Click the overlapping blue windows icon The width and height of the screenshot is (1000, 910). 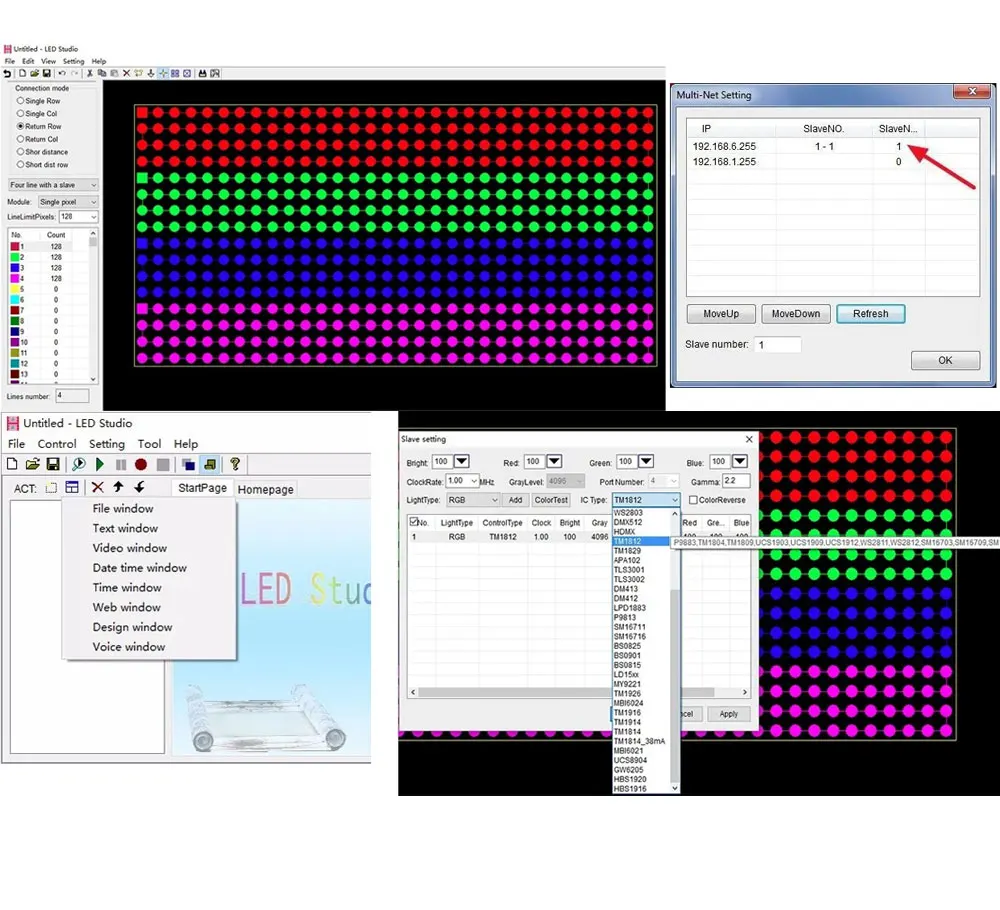188,464
